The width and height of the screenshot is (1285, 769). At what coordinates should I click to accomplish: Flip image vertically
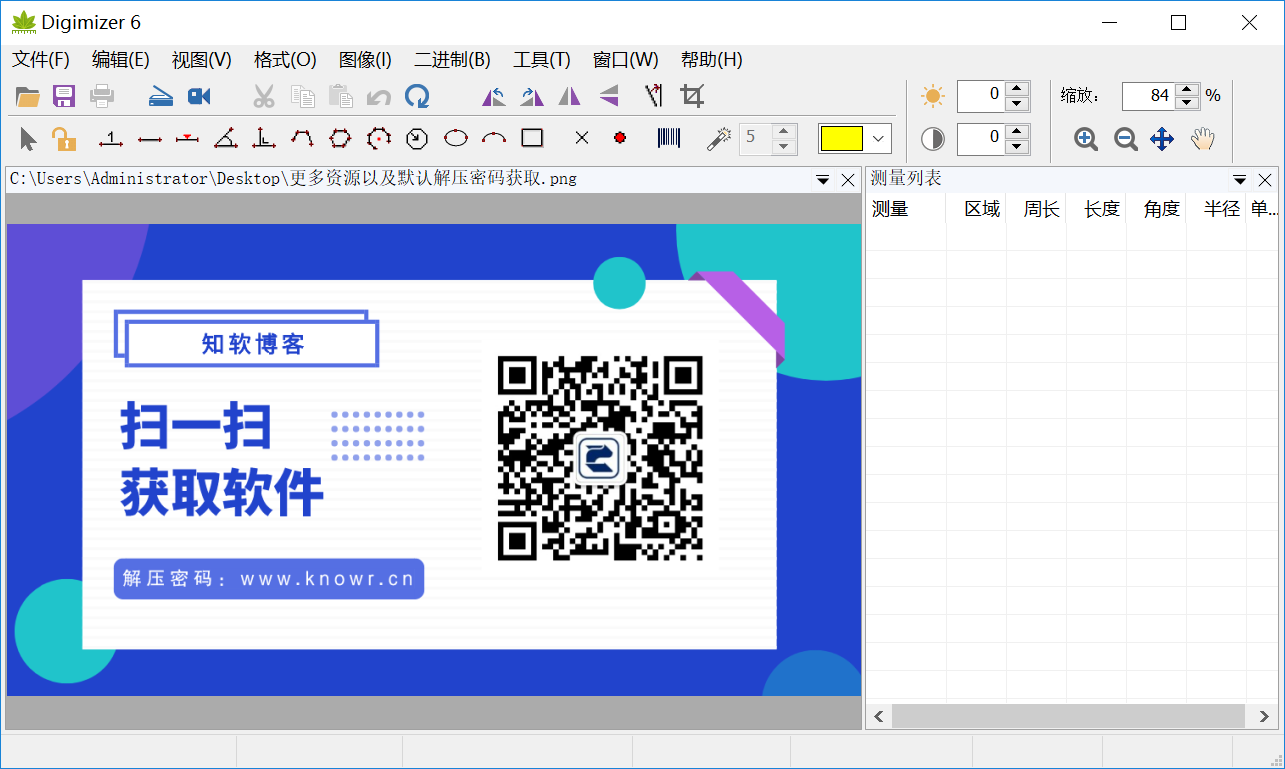609,96
